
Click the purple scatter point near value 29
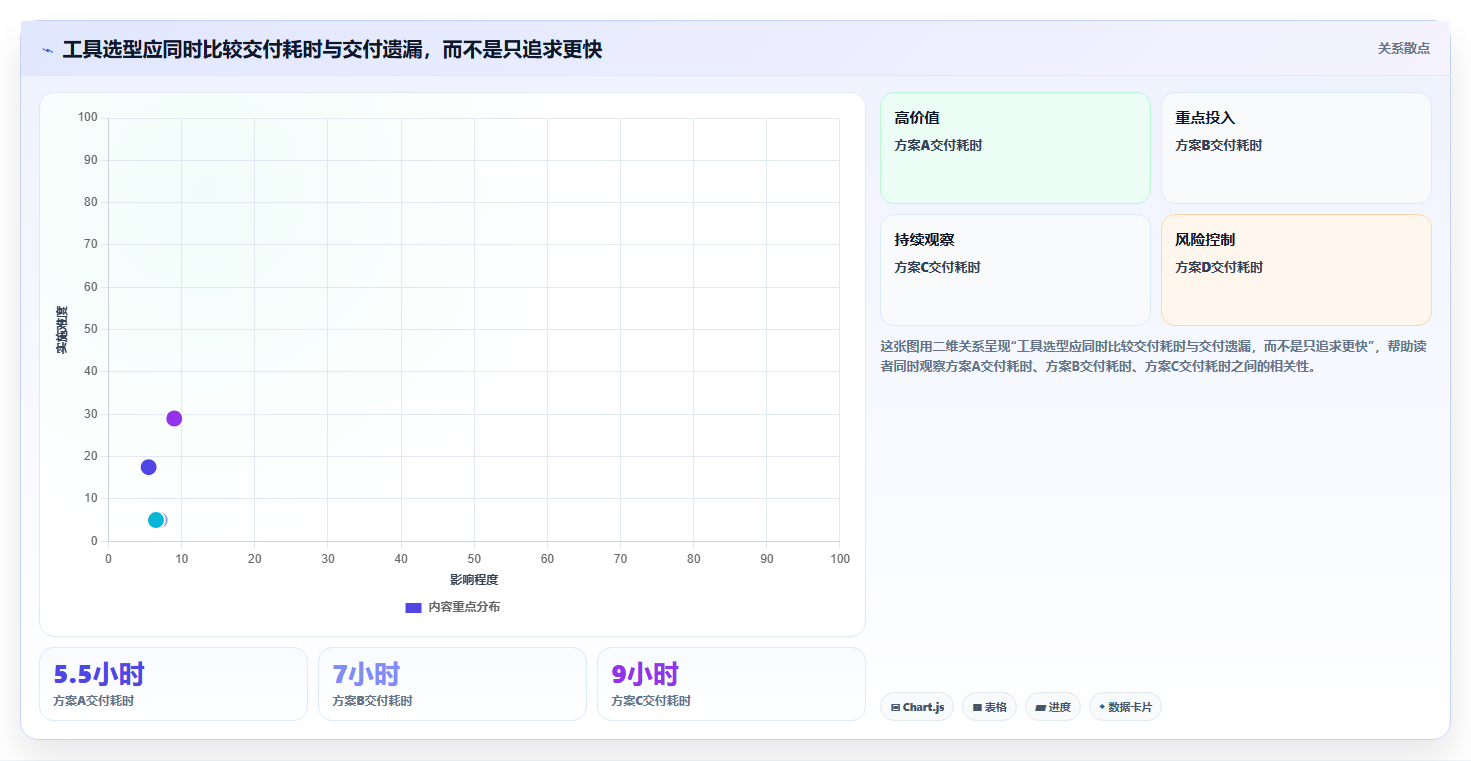(174, 418)
